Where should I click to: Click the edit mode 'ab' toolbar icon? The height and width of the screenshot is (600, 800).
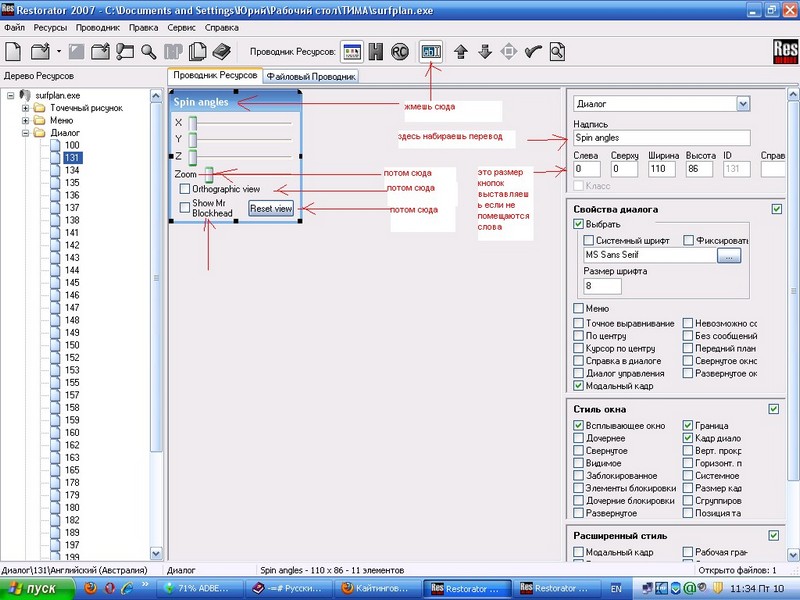(432, 51)
